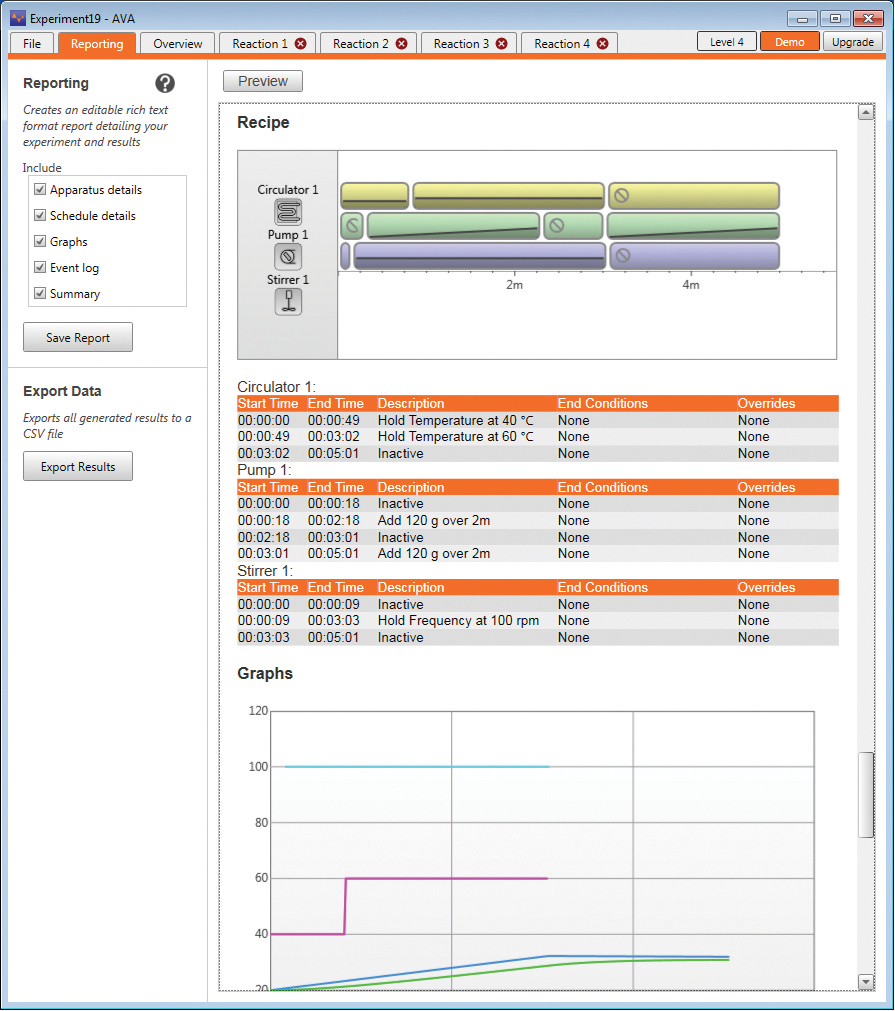Toggle the Graphs include option
895x1011 pixels.
(40, 241)
